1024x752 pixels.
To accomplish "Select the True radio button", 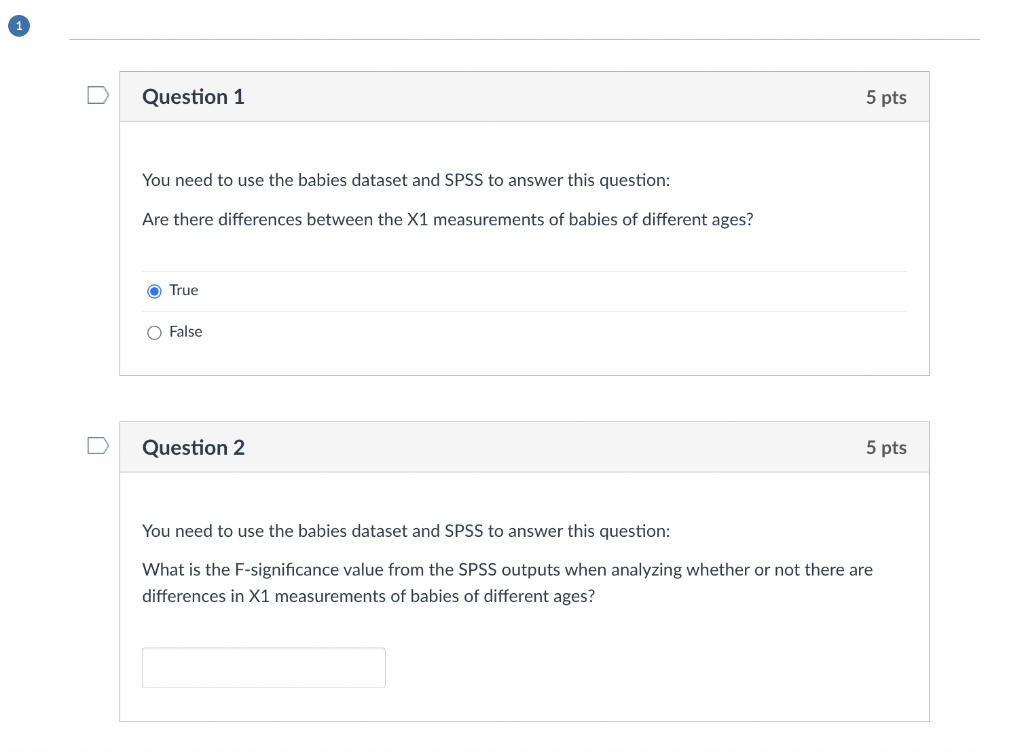I will pyautogui.click(x=154, y=290).
